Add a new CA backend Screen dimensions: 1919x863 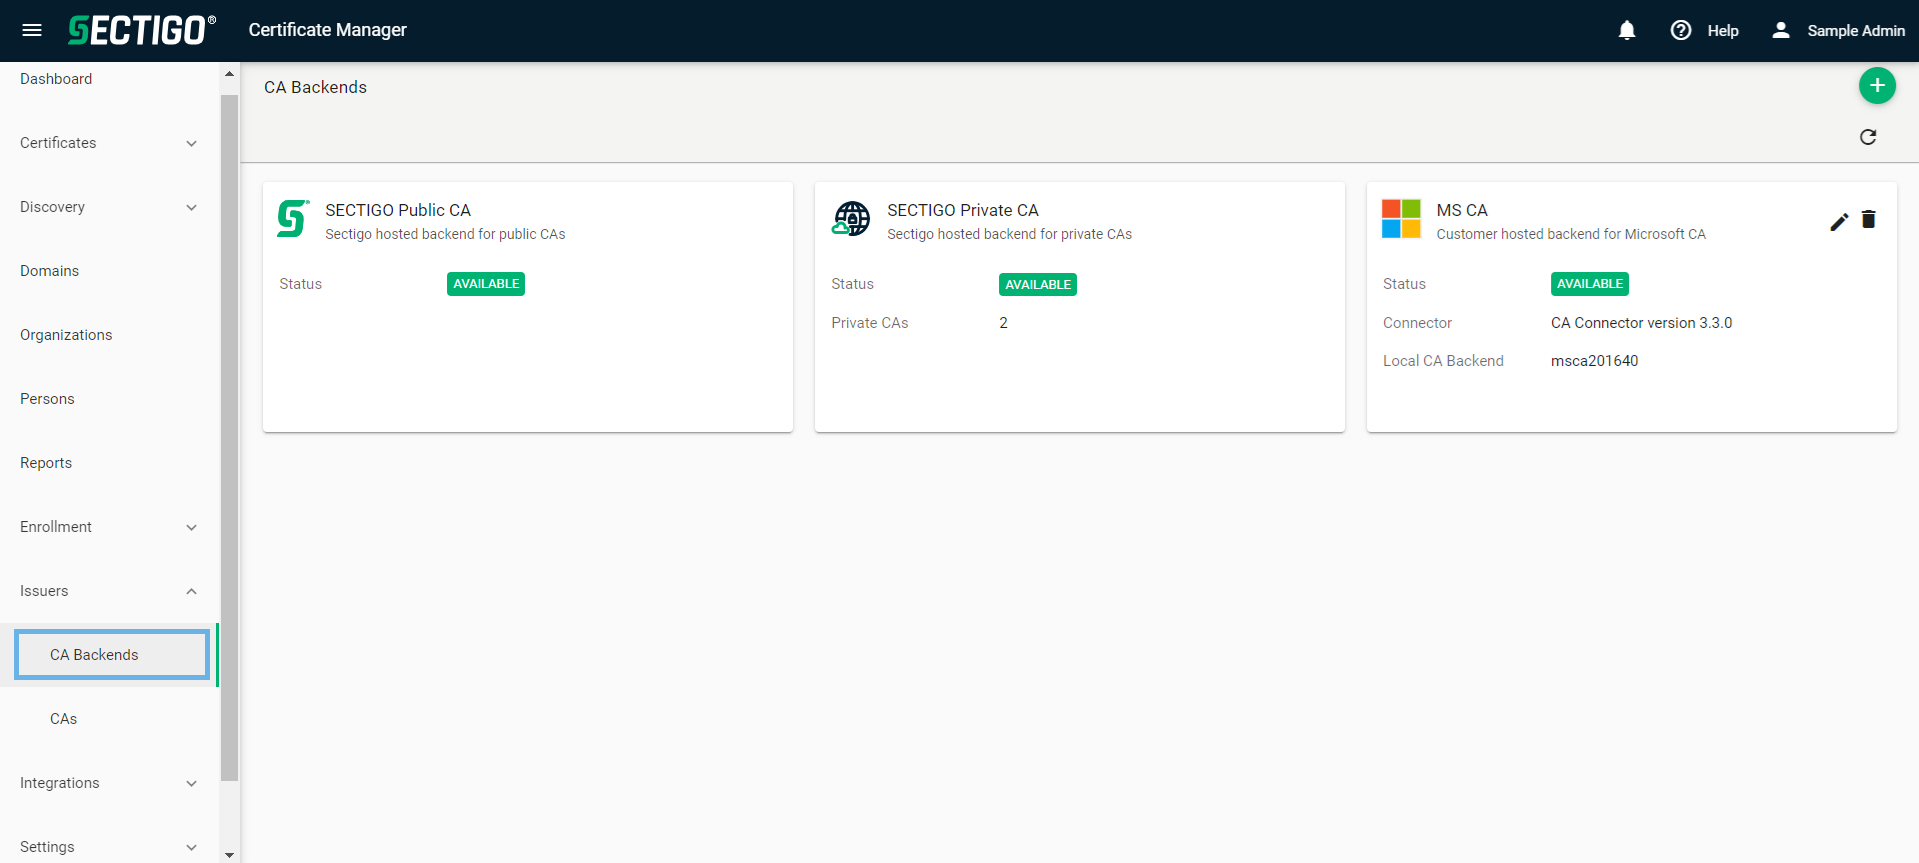1877,86
